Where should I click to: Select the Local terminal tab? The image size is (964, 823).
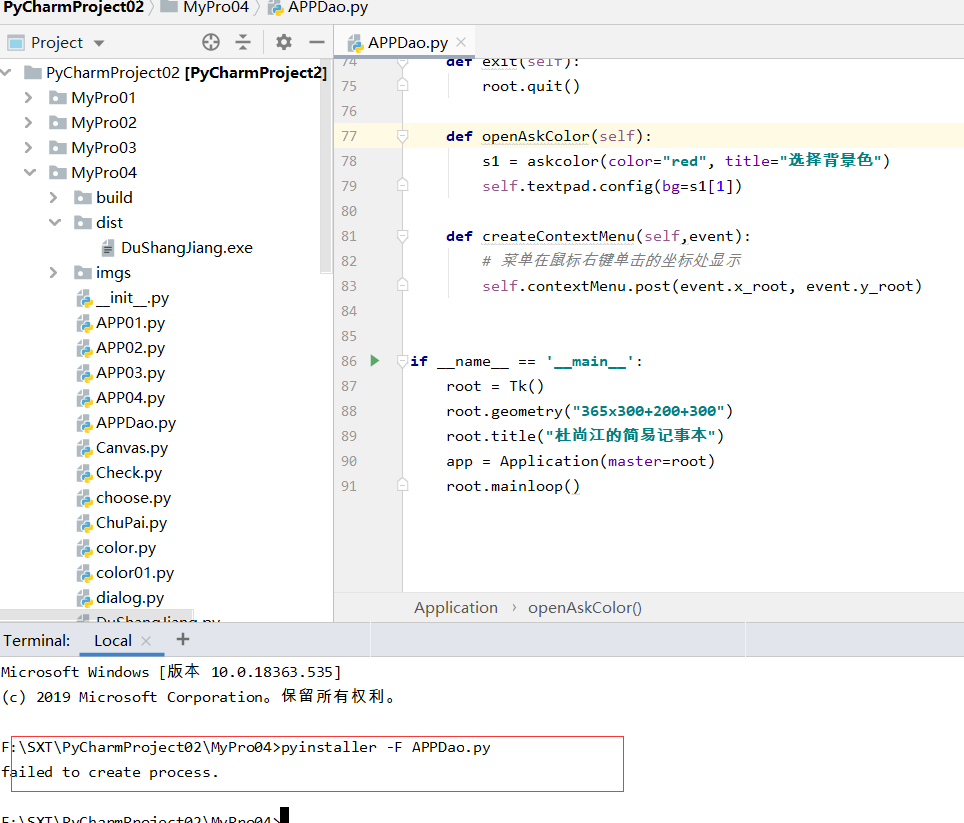coord(113,640)
